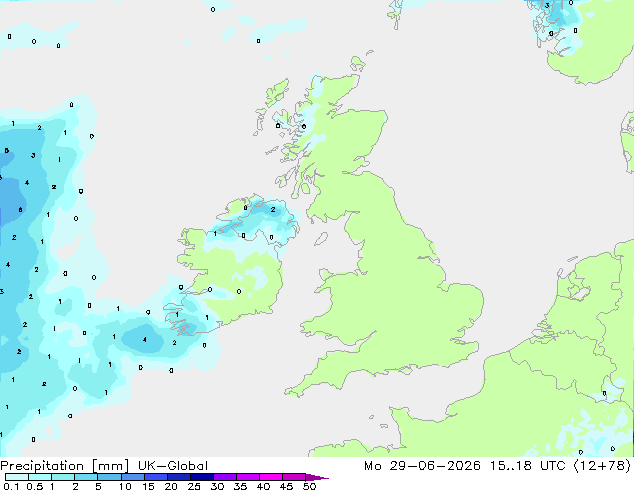Click the value '2' over Northern Ireland

(x=273, y=209)
